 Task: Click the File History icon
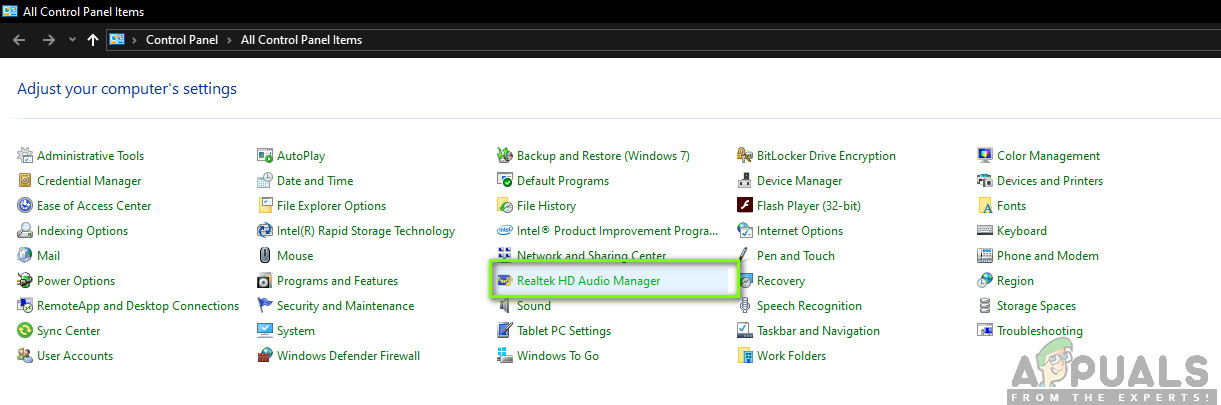(x=505, y=206)
